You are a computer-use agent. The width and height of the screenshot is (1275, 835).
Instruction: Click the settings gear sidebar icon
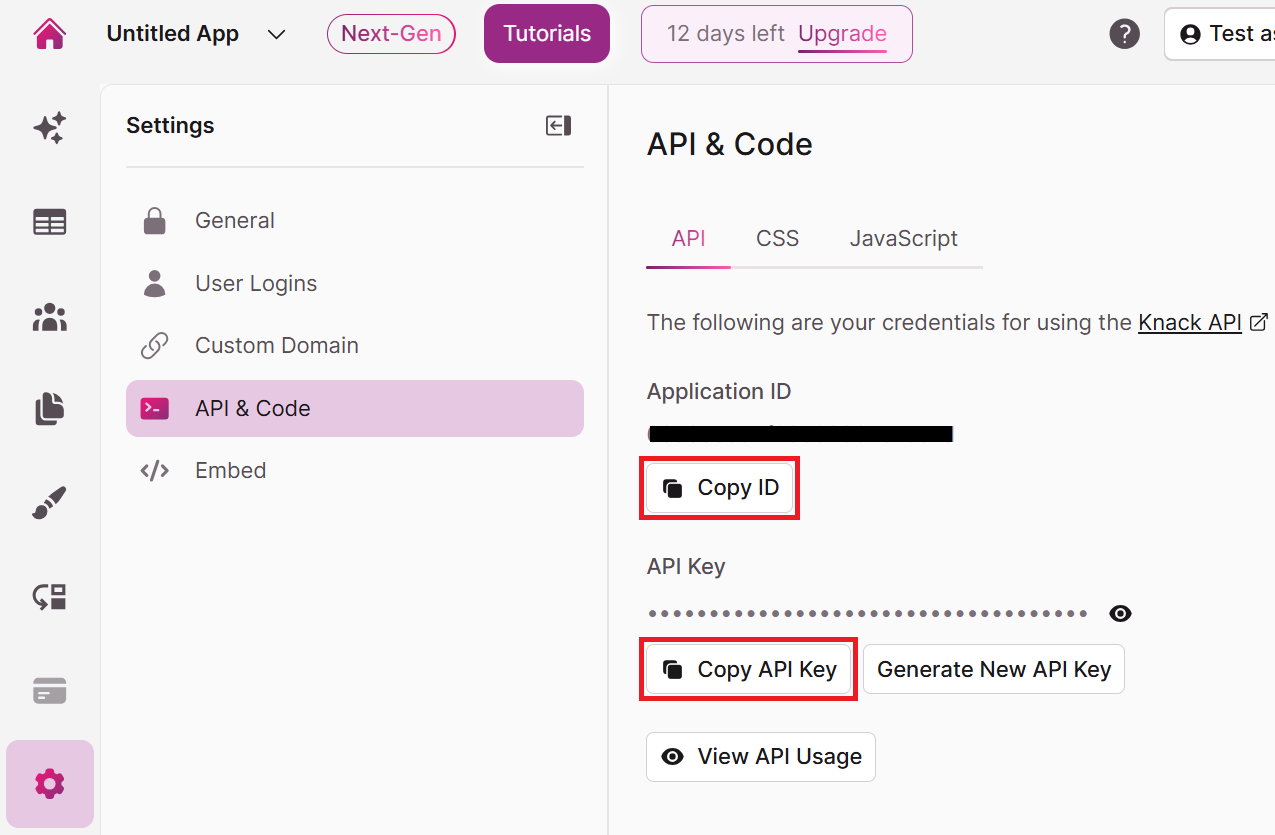point(49,784)
